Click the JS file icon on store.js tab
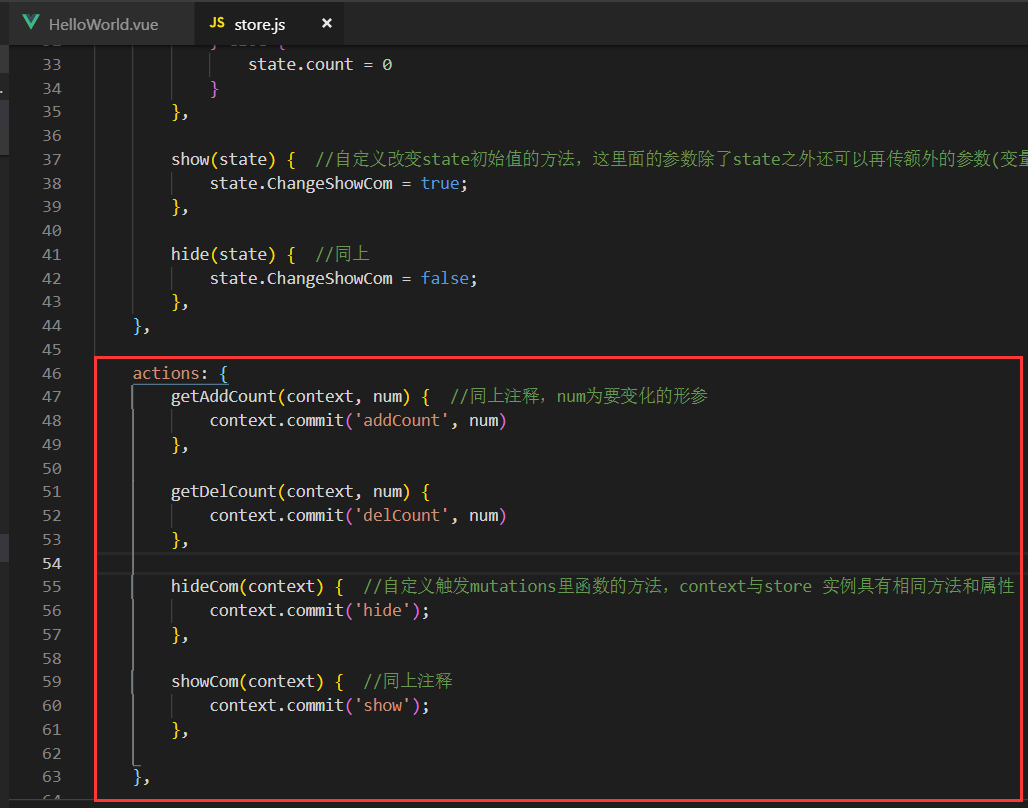Screen dimensions: 1028x808 pyautogui.click(x=217, y=23)
